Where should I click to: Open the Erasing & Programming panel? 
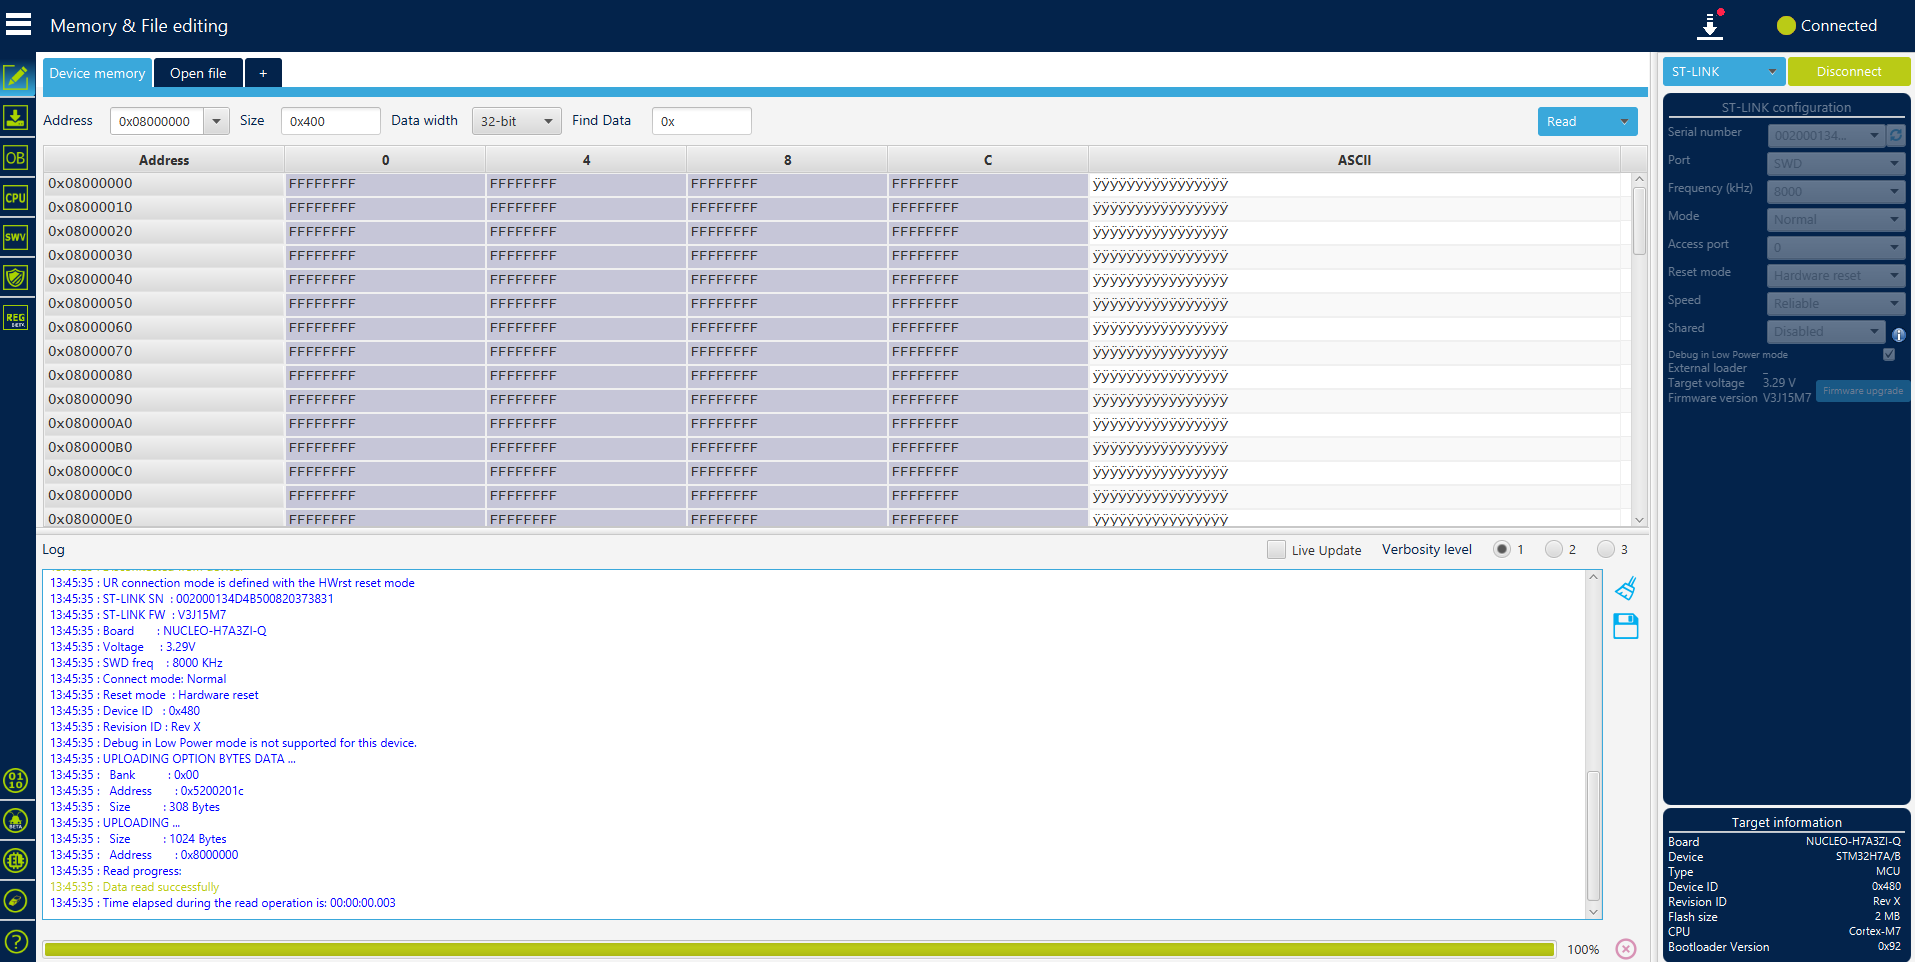[x=15, y=118]
